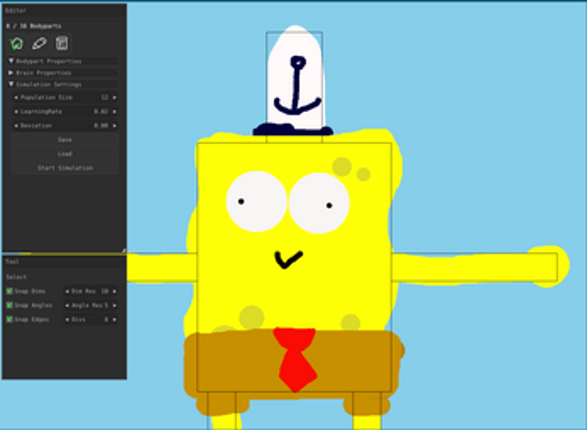This screenshot has height=430, width=587.
Task: Click the Editor panel title bar
Action: tap(64, 10)
